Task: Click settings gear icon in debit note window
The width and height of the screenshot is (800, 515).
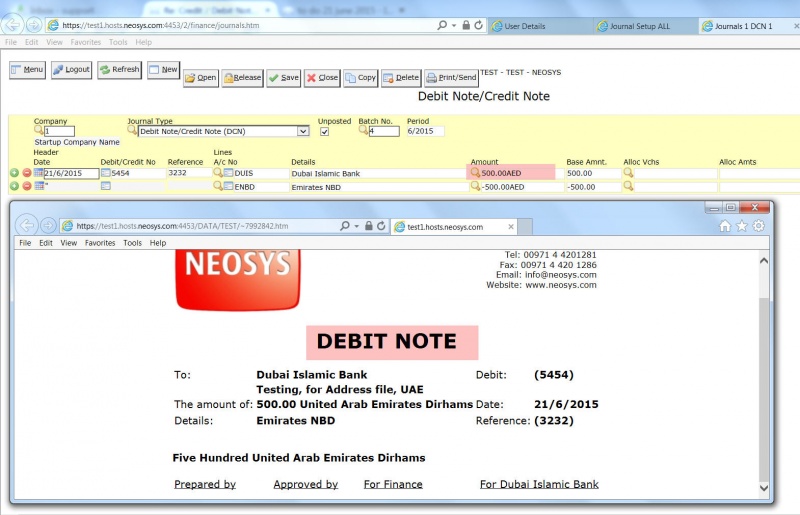Action: point(759,226)
